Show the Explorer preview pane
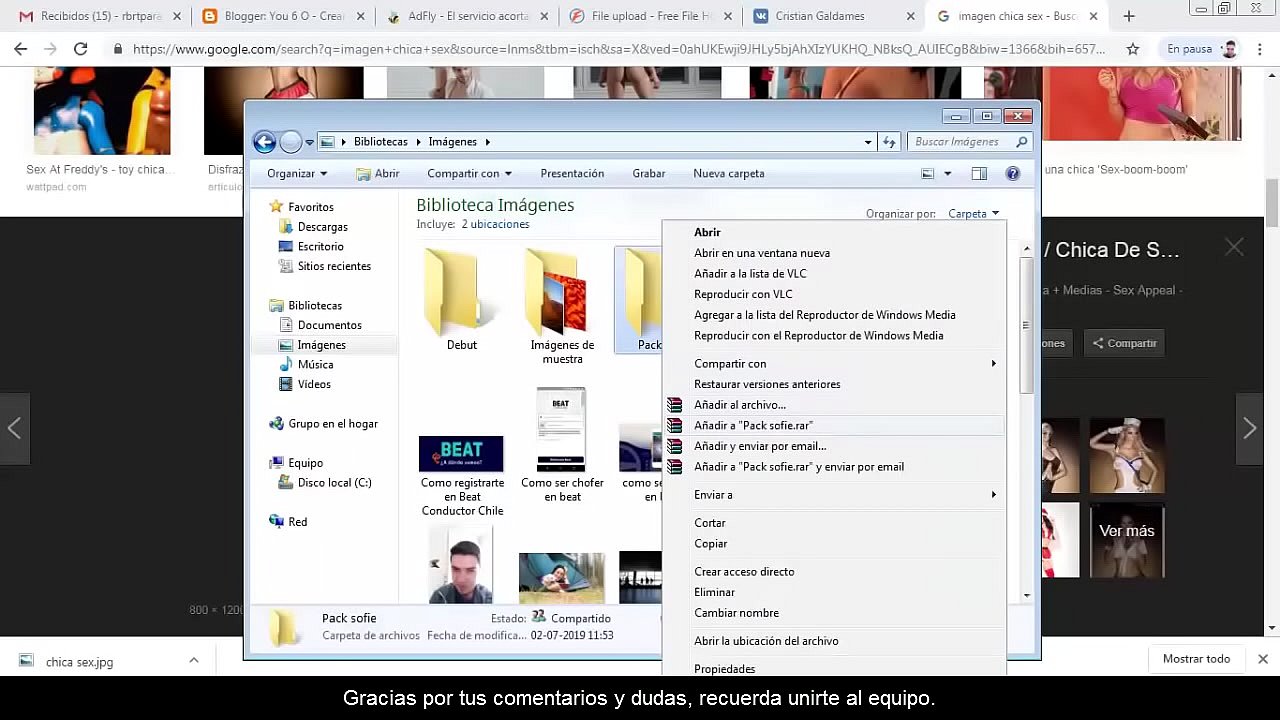 coord(979,174)
